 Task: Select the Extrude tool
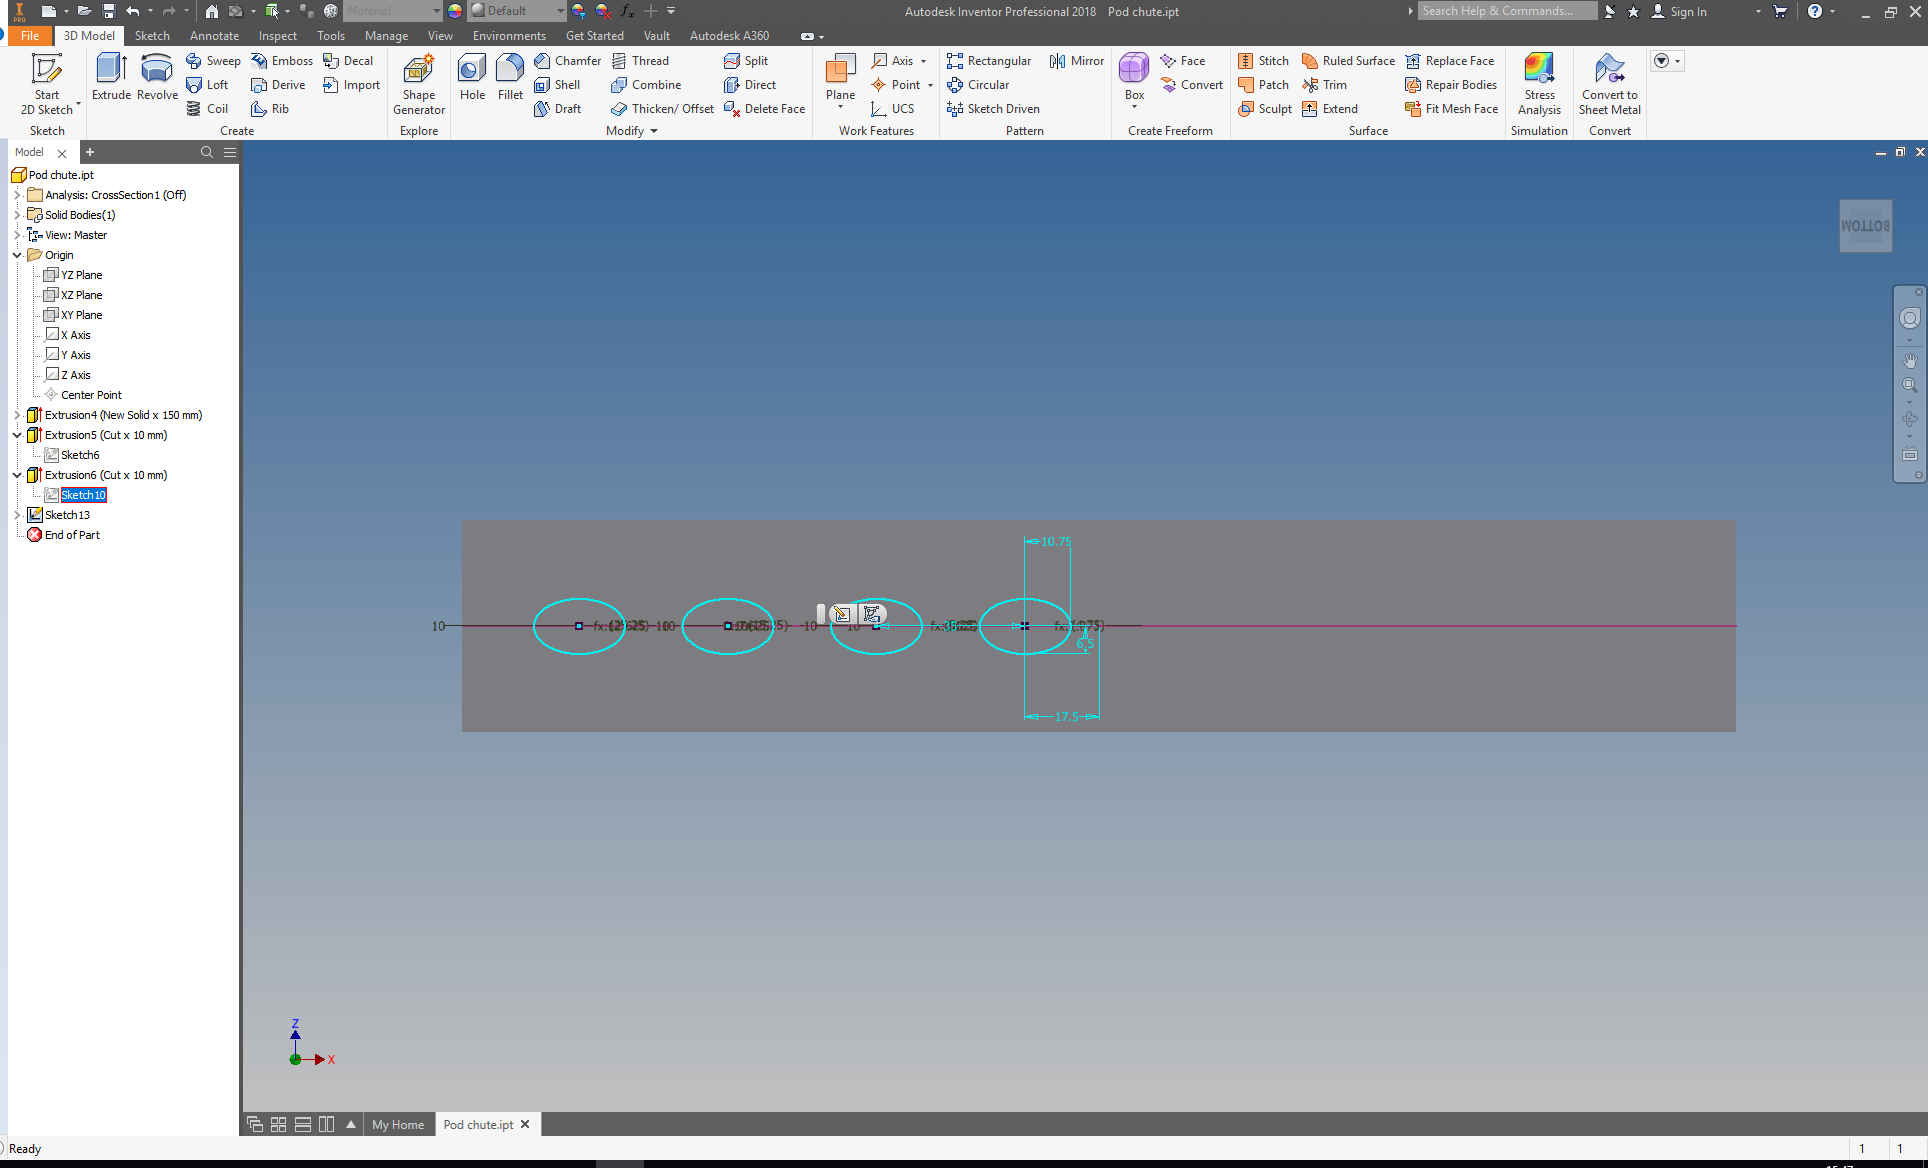tap(110, 75)
